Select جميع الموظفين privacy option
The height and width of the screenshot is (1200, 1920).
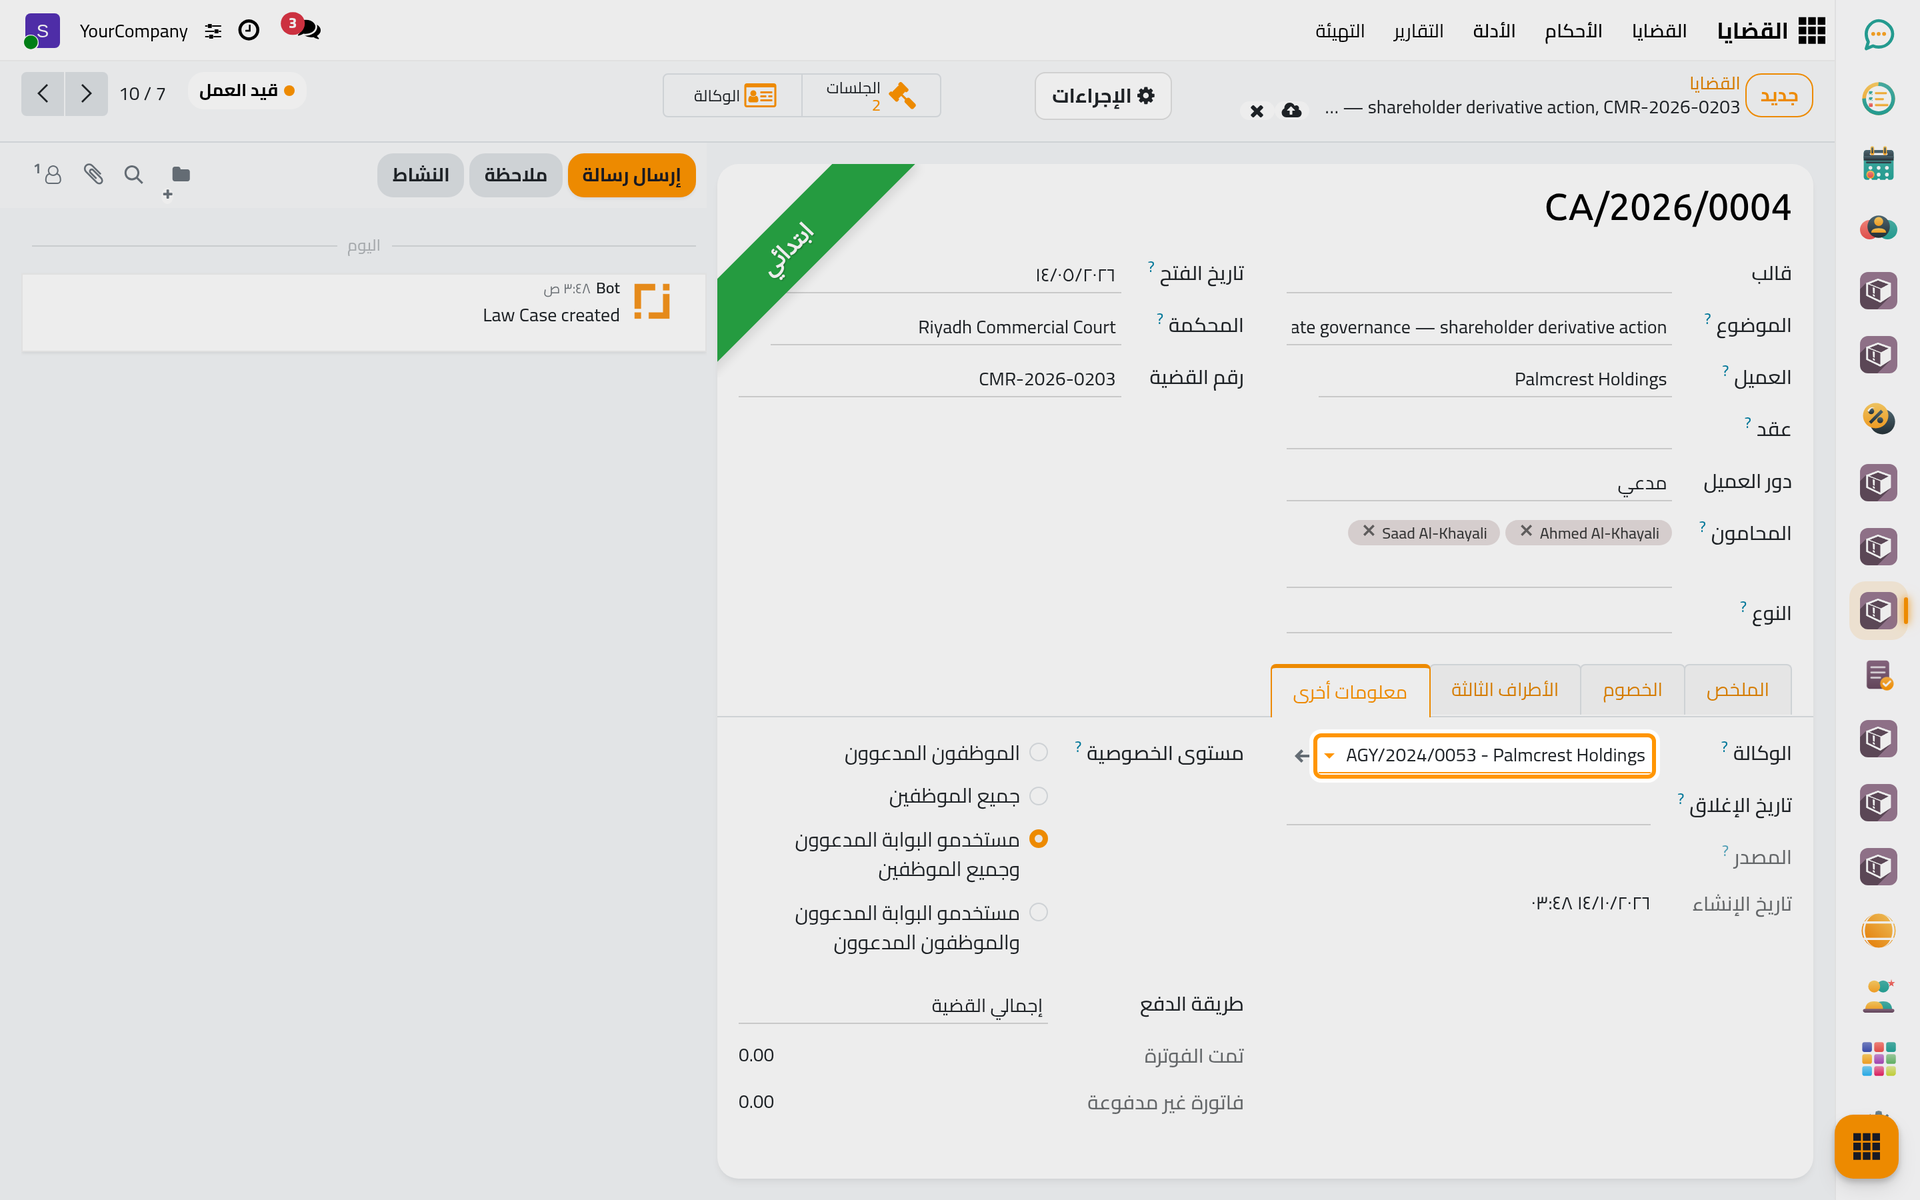click(1038, 796)
